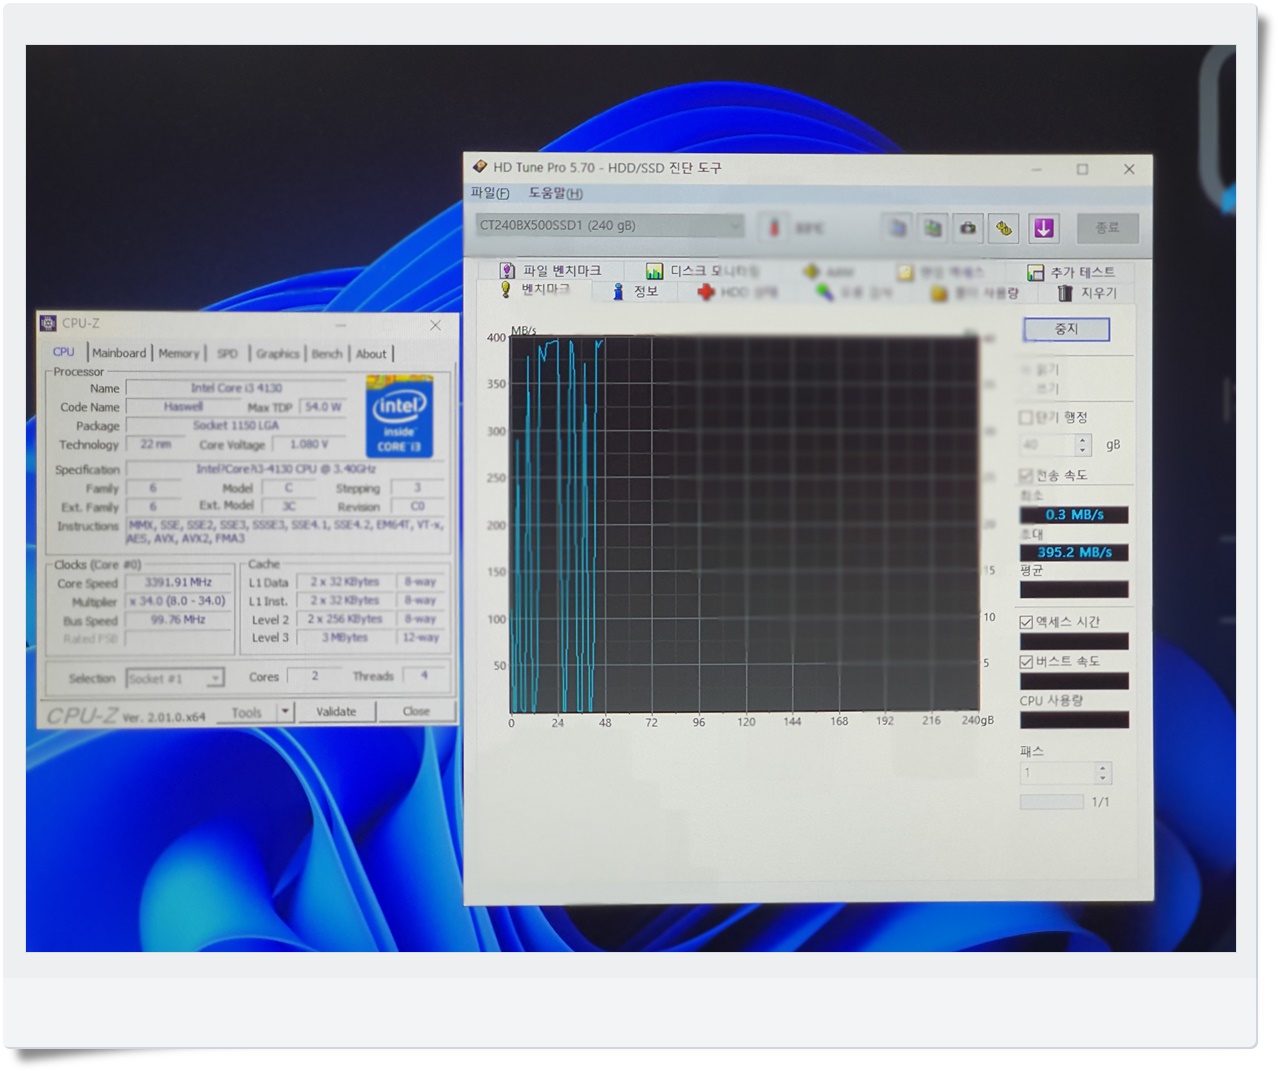Click the purple download arrow icon
Image resolution: width=1280 pixels, height=1071 pixels.
pos(1044,228)
